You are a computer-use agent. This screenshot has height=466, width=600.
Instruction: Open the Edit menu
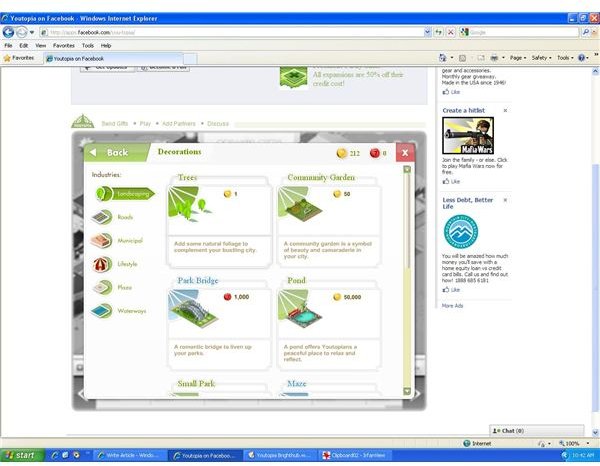pyautogui.click(x=24, y=46)
